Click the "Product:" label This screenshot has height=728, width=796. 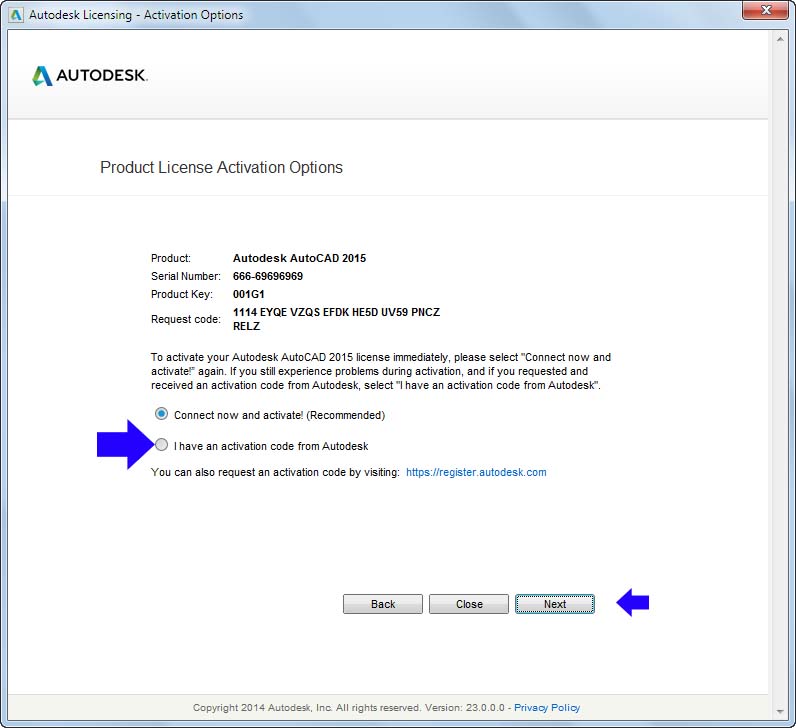pyautogui.click(x=171, y=258)
